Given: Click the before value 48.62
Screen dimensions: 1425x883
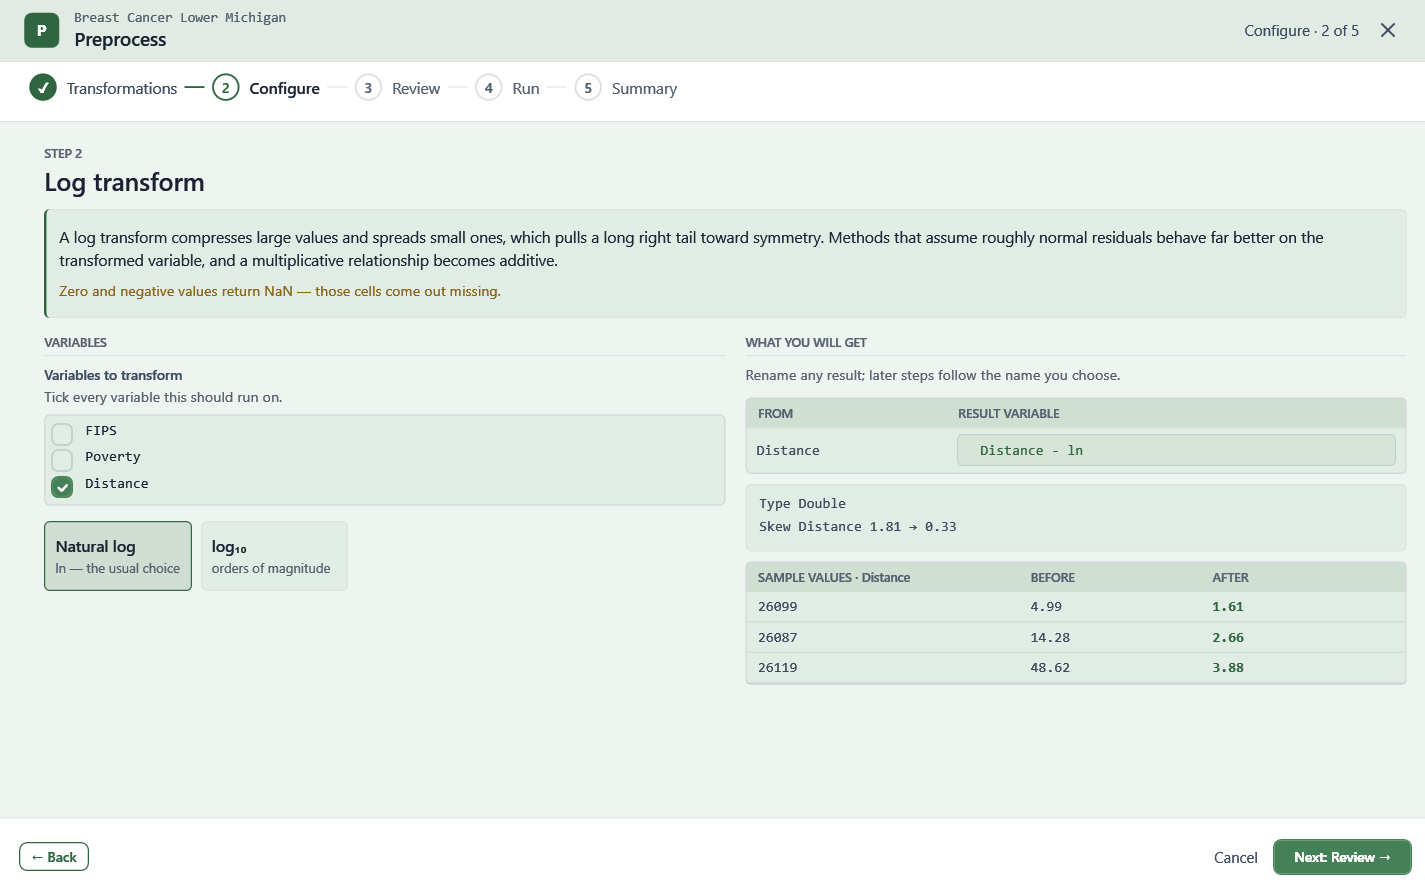Looking at the screenshot, I should tap(1050, 668).
